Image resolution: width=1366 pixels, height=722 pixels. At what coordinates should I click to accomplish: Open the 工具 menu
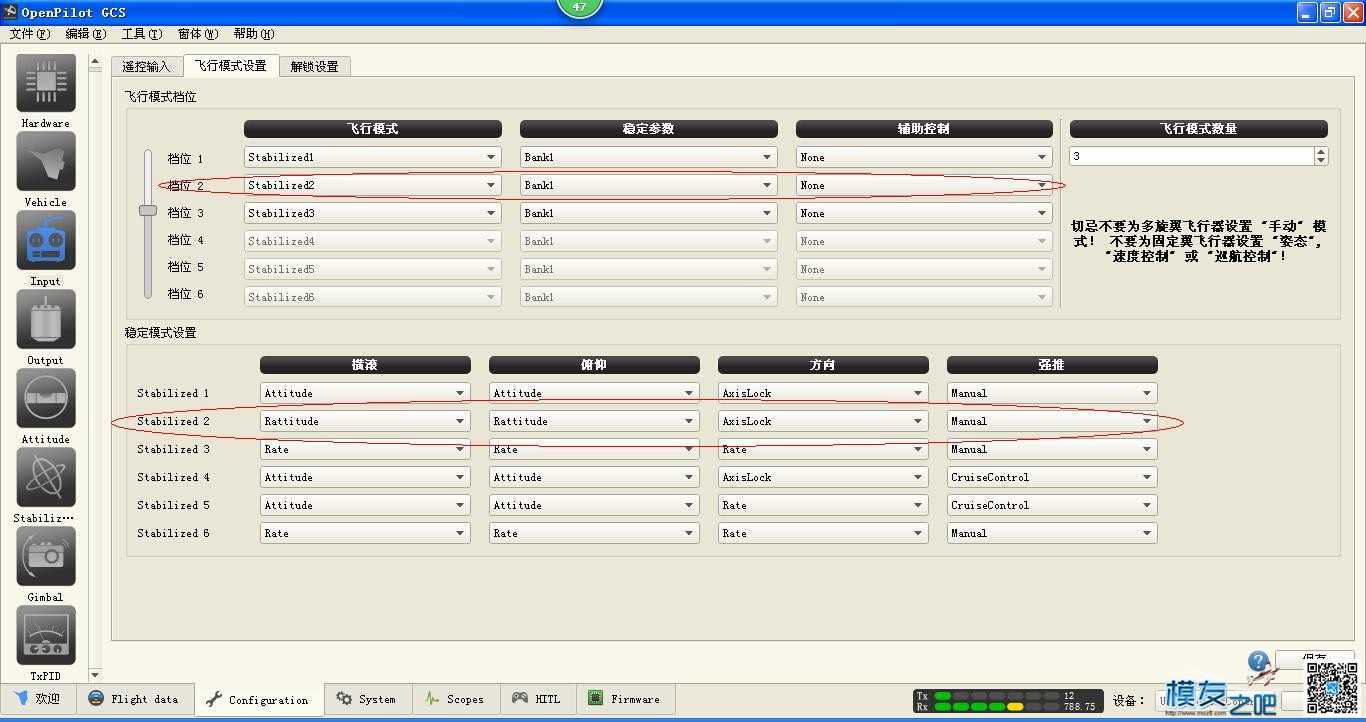coord(142,34)
